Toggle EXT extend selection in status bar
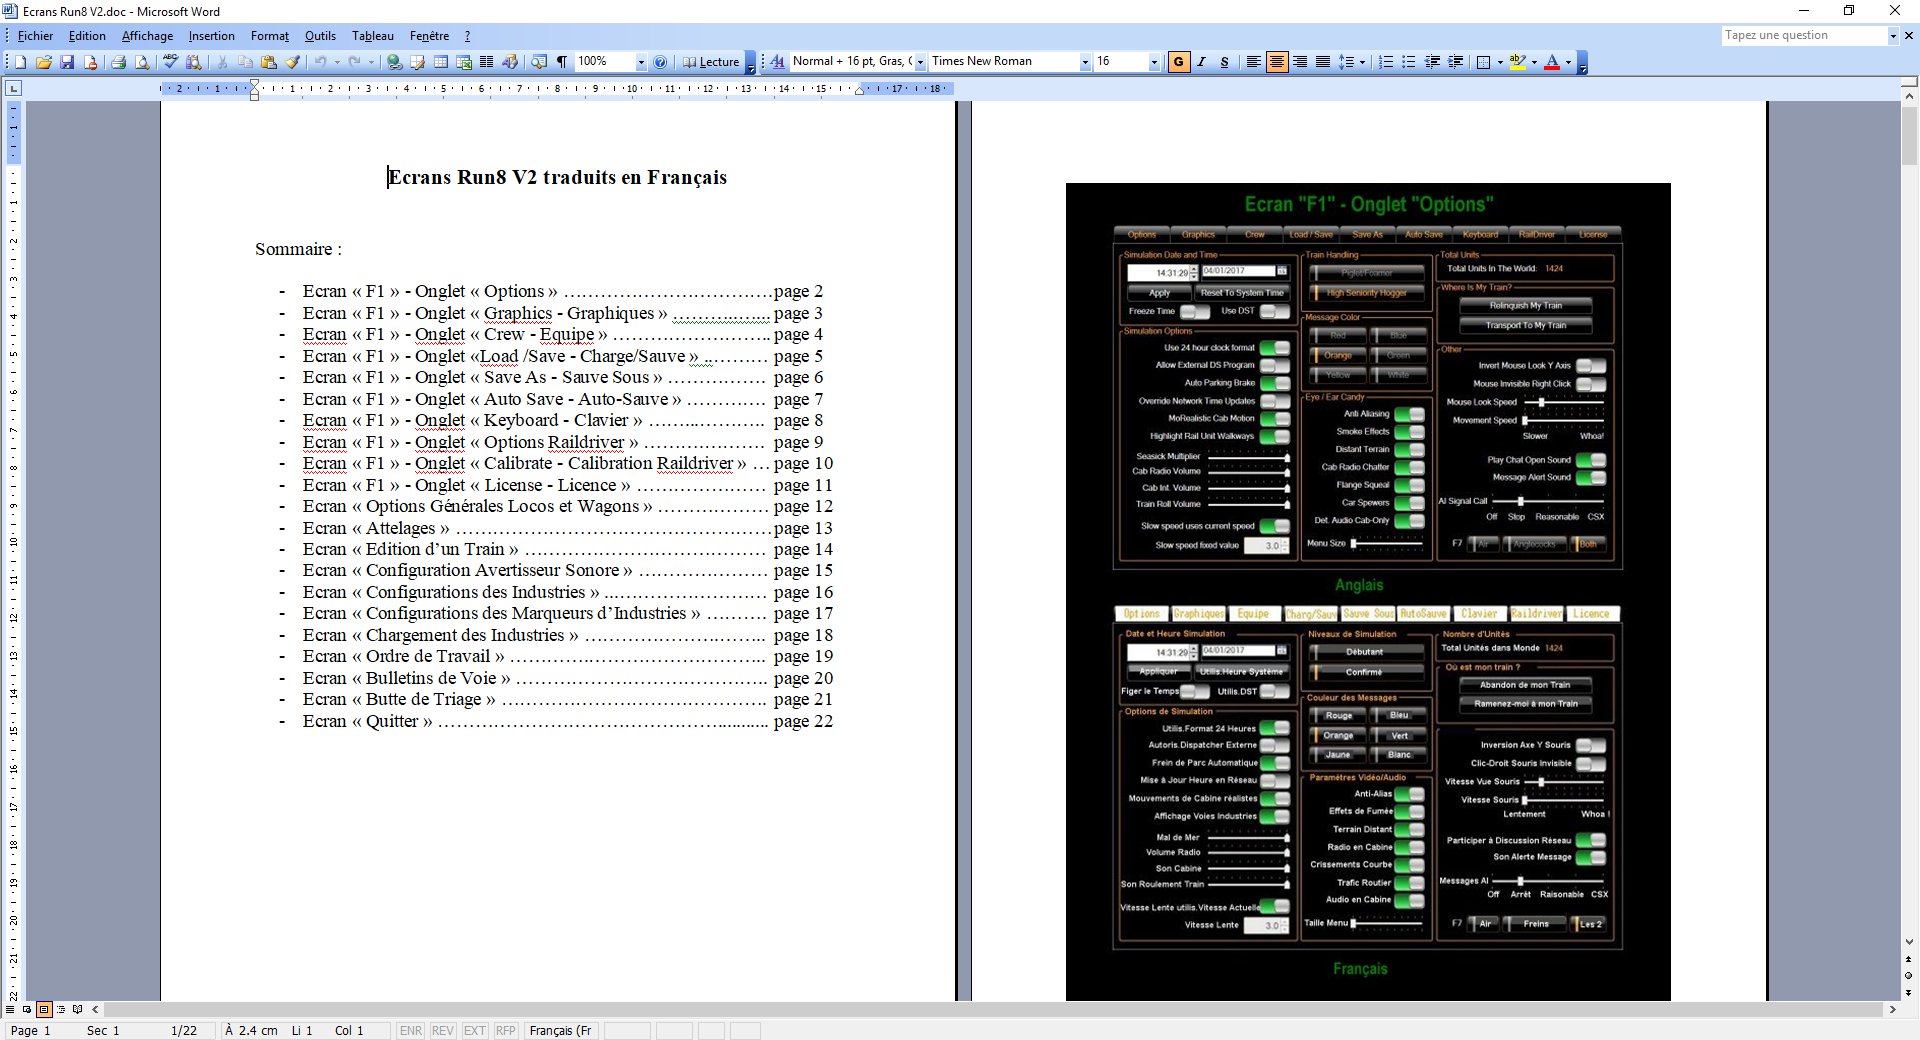 pos(474,1031)
